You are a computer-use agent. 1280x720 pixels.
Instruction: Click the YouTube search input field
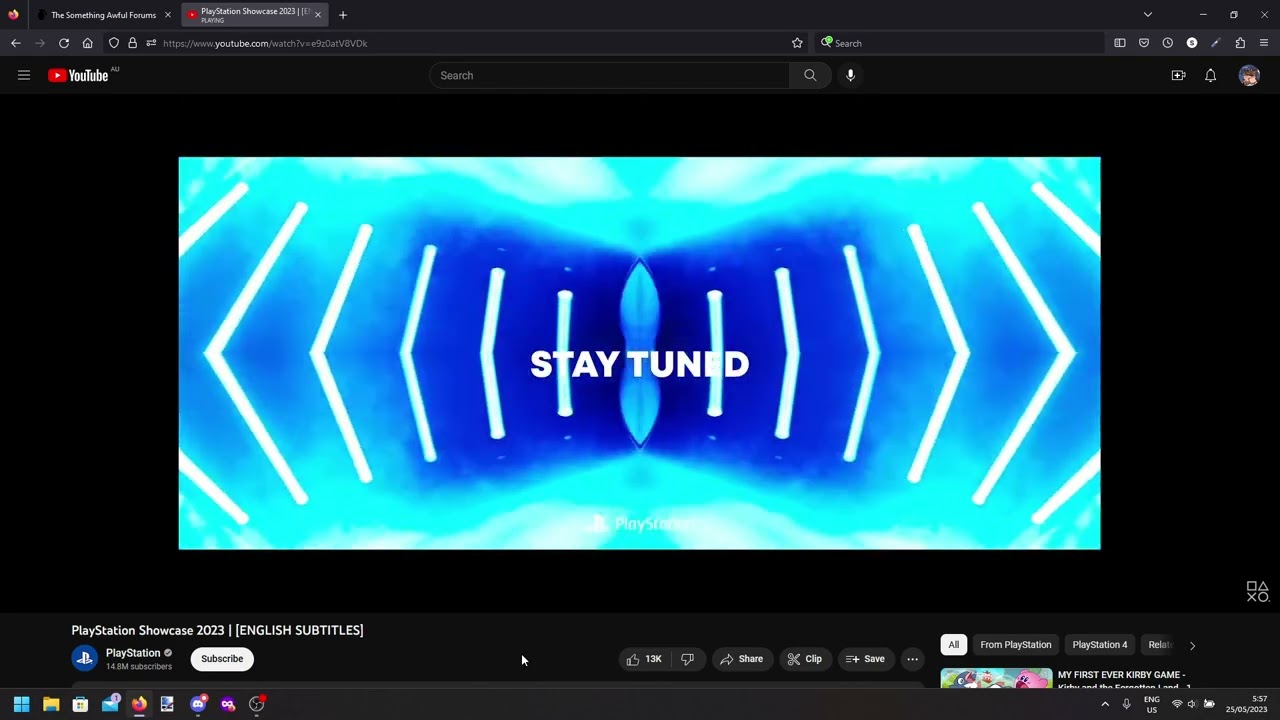(609, 75)
